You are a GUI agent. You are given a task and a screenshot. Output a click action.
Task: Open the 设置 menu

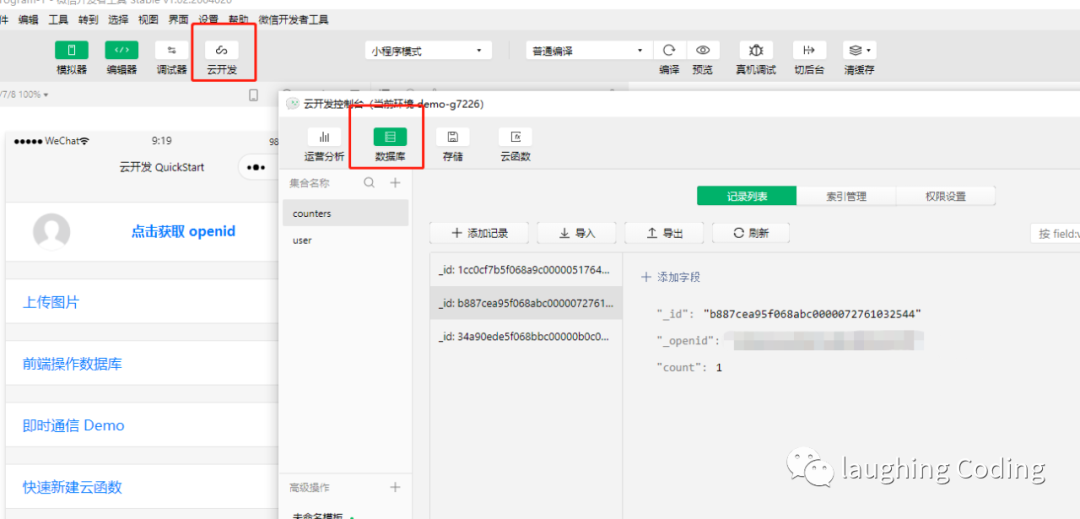(x=209, y=20)
